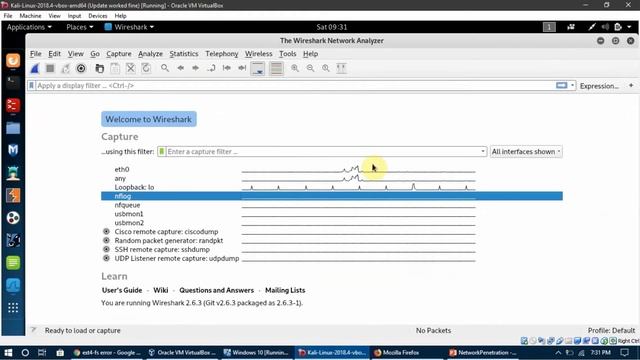Open the Capture menu
640x360 pixels.
pos(119,54)
